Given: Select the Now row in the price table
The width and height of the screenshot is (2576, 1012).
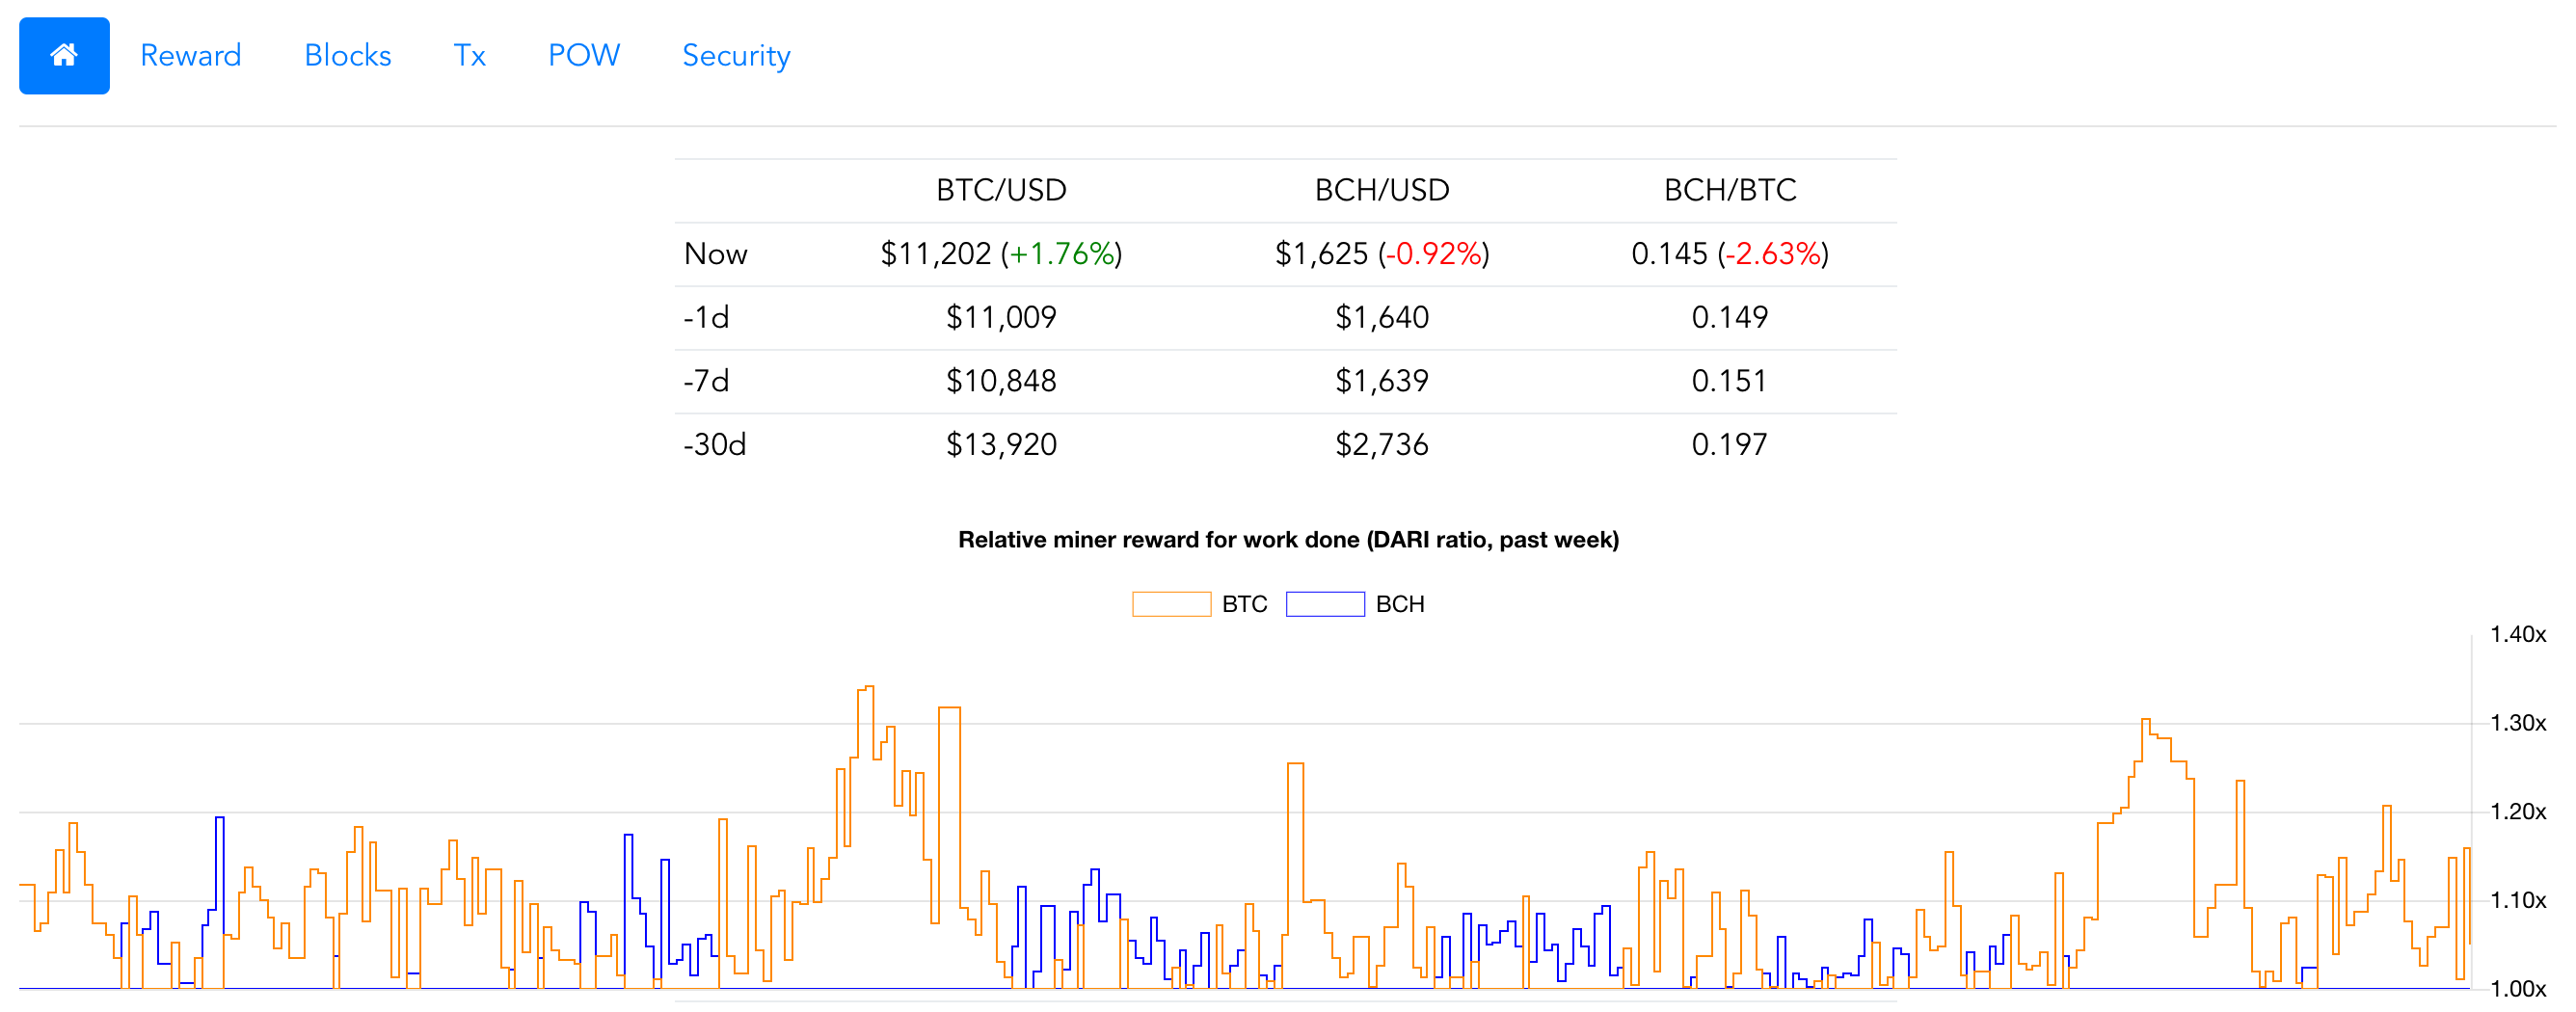Looking at the screenshot, I should (716, 254).
